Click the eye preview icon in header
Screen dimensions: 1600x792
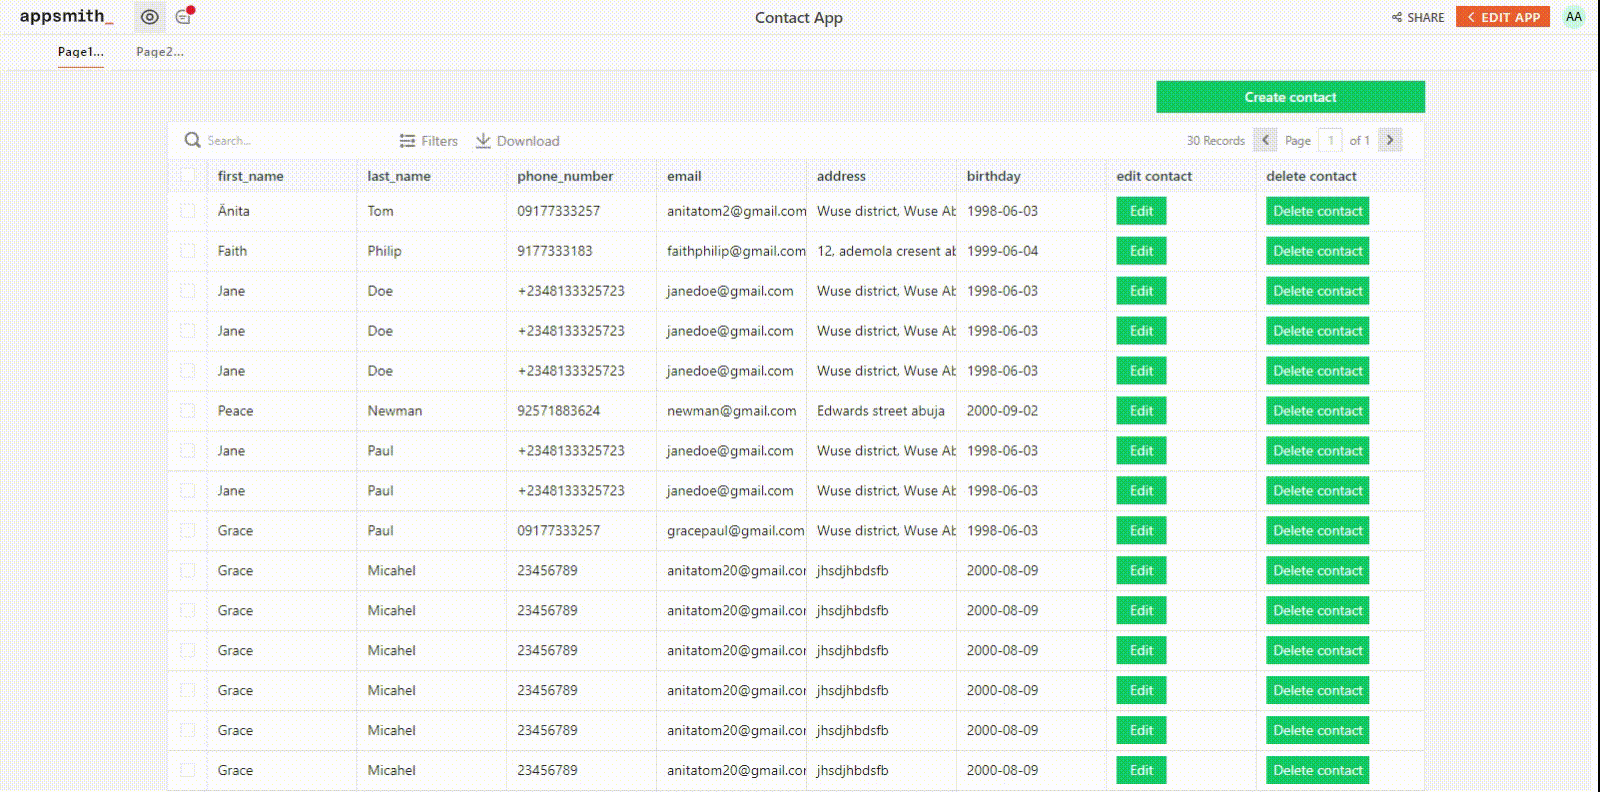pos(150,17)
